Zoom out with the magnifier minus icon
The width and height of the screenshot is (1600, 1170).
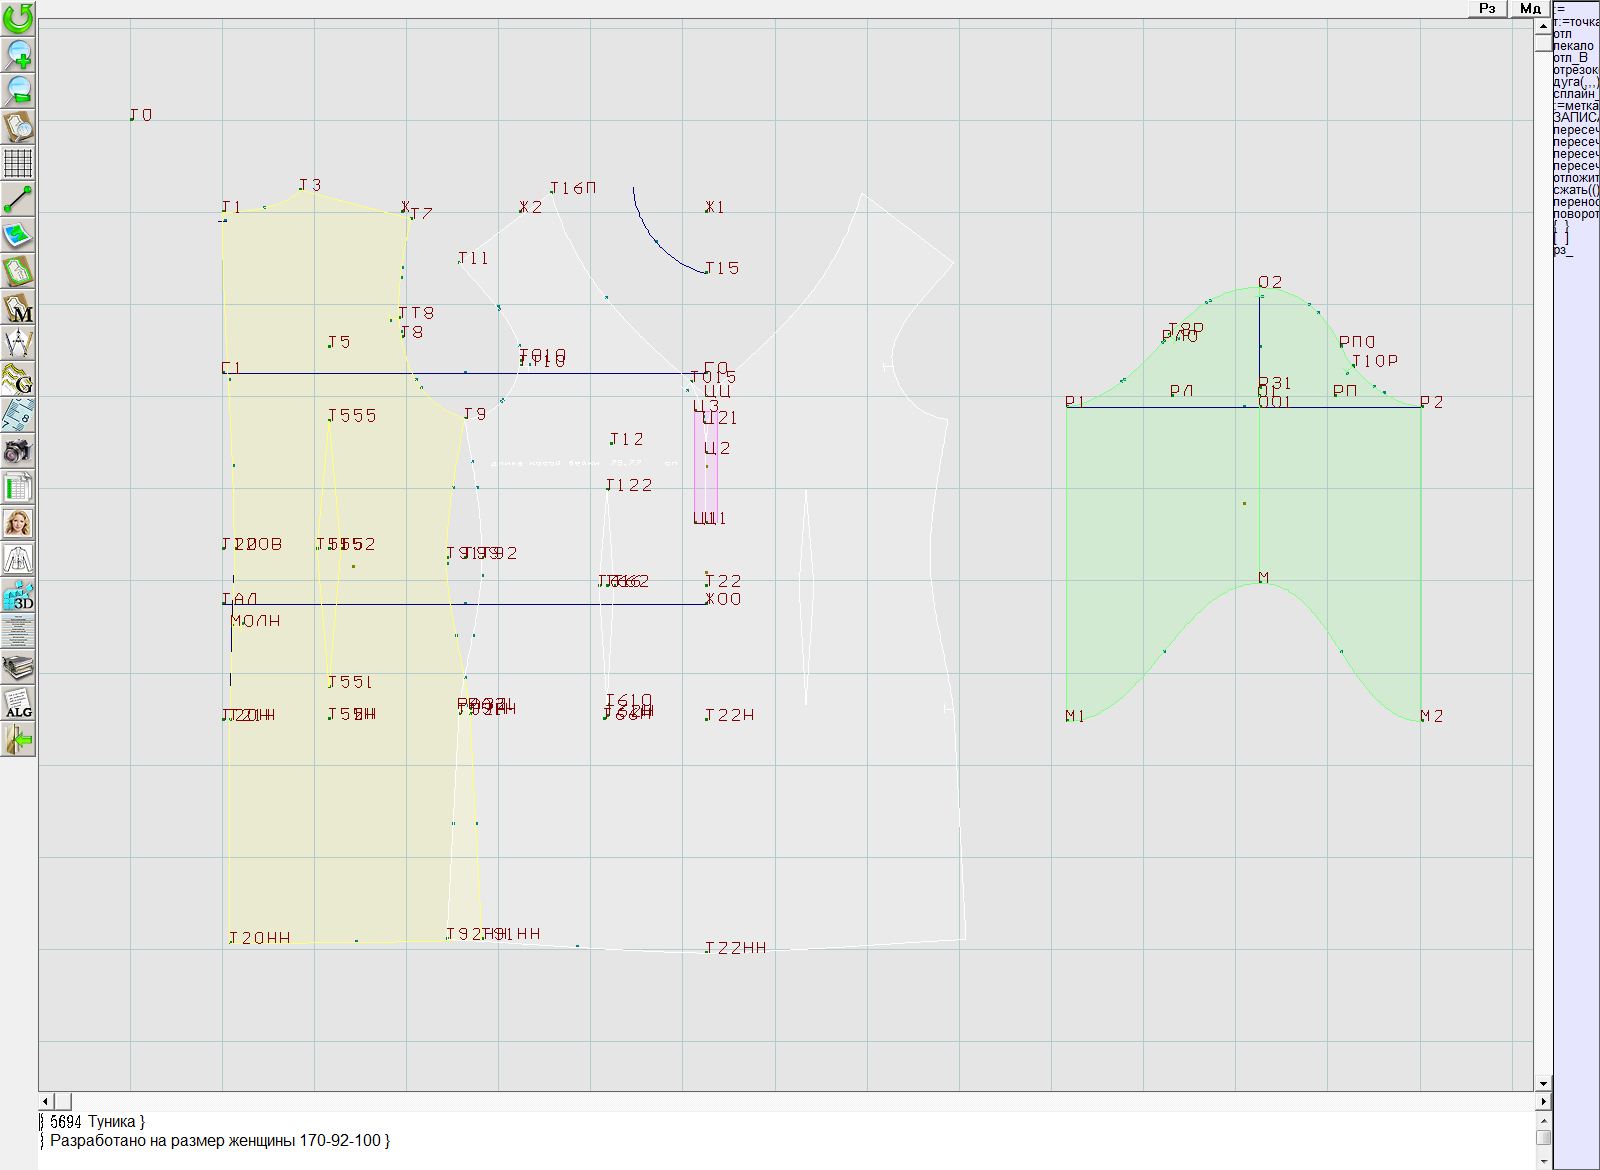18,90
